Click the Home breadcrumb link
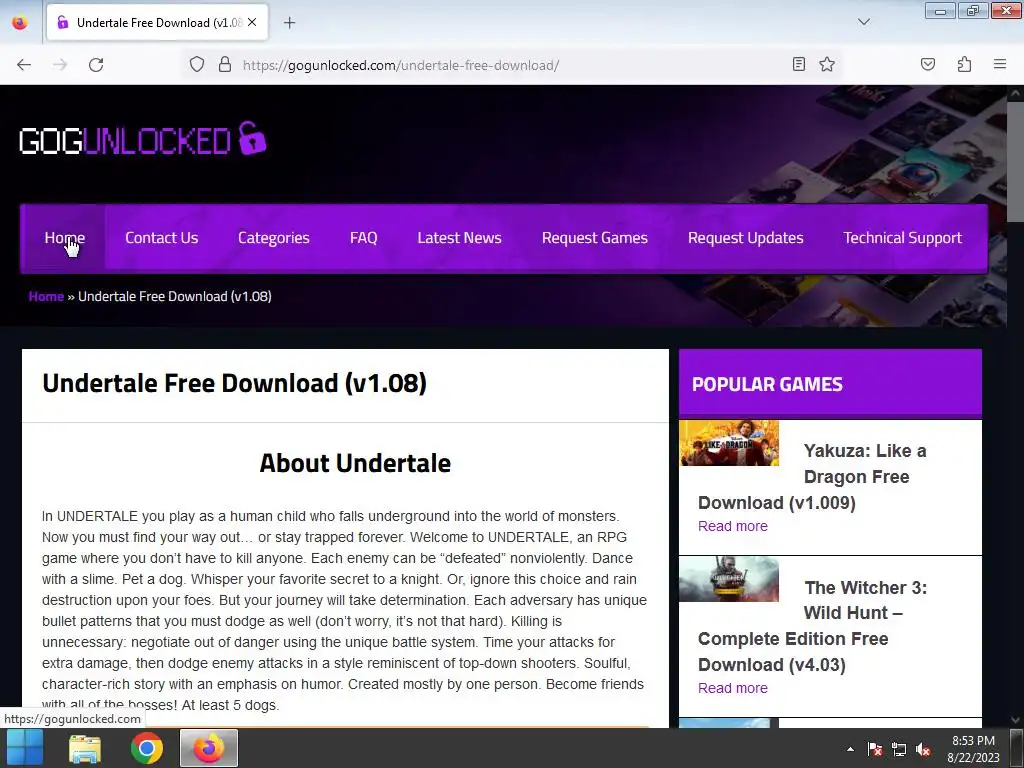This screenshot has width=1024, height=768. point(46,296)
